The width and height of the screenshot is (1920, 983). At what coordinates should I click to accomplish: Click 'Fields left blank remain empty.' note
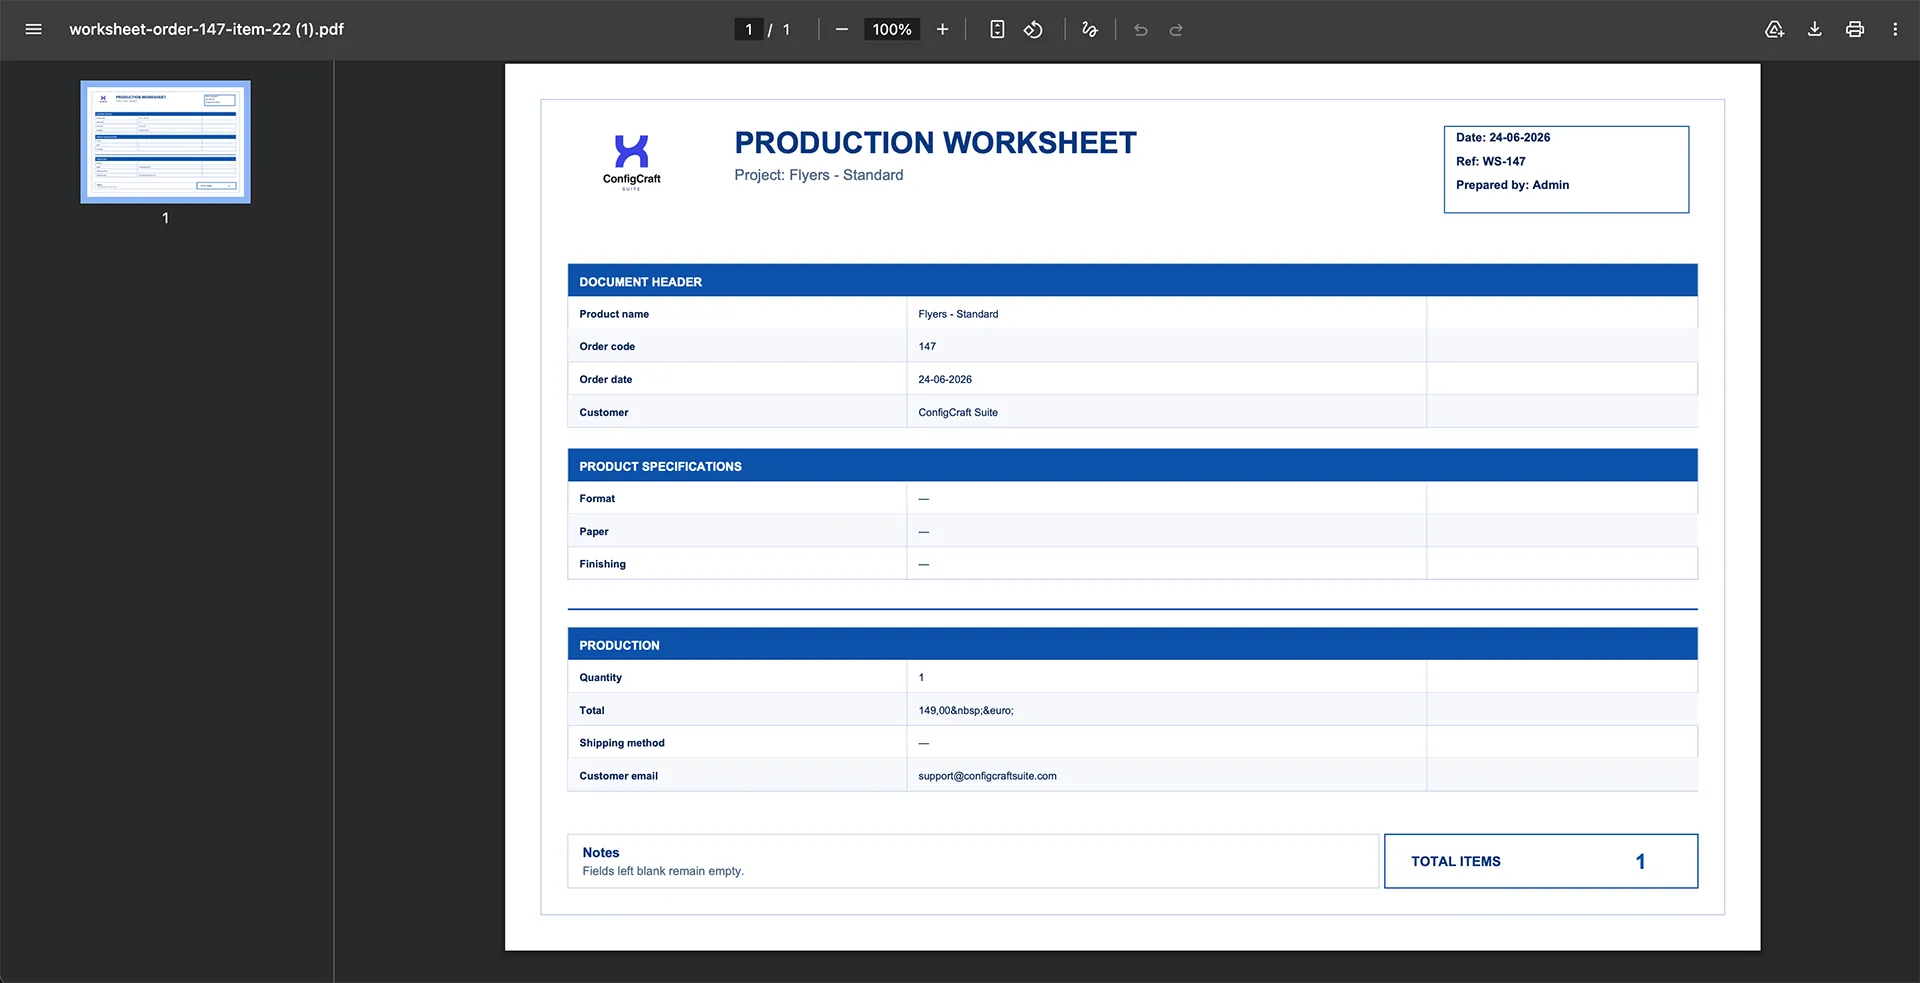(663, 871)
